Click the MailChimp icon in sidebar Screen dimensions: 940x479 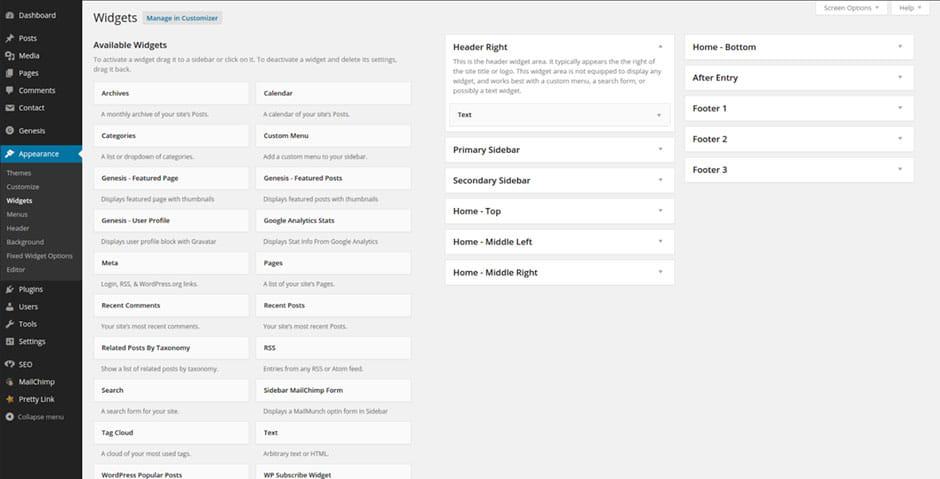tap(10, 382)
